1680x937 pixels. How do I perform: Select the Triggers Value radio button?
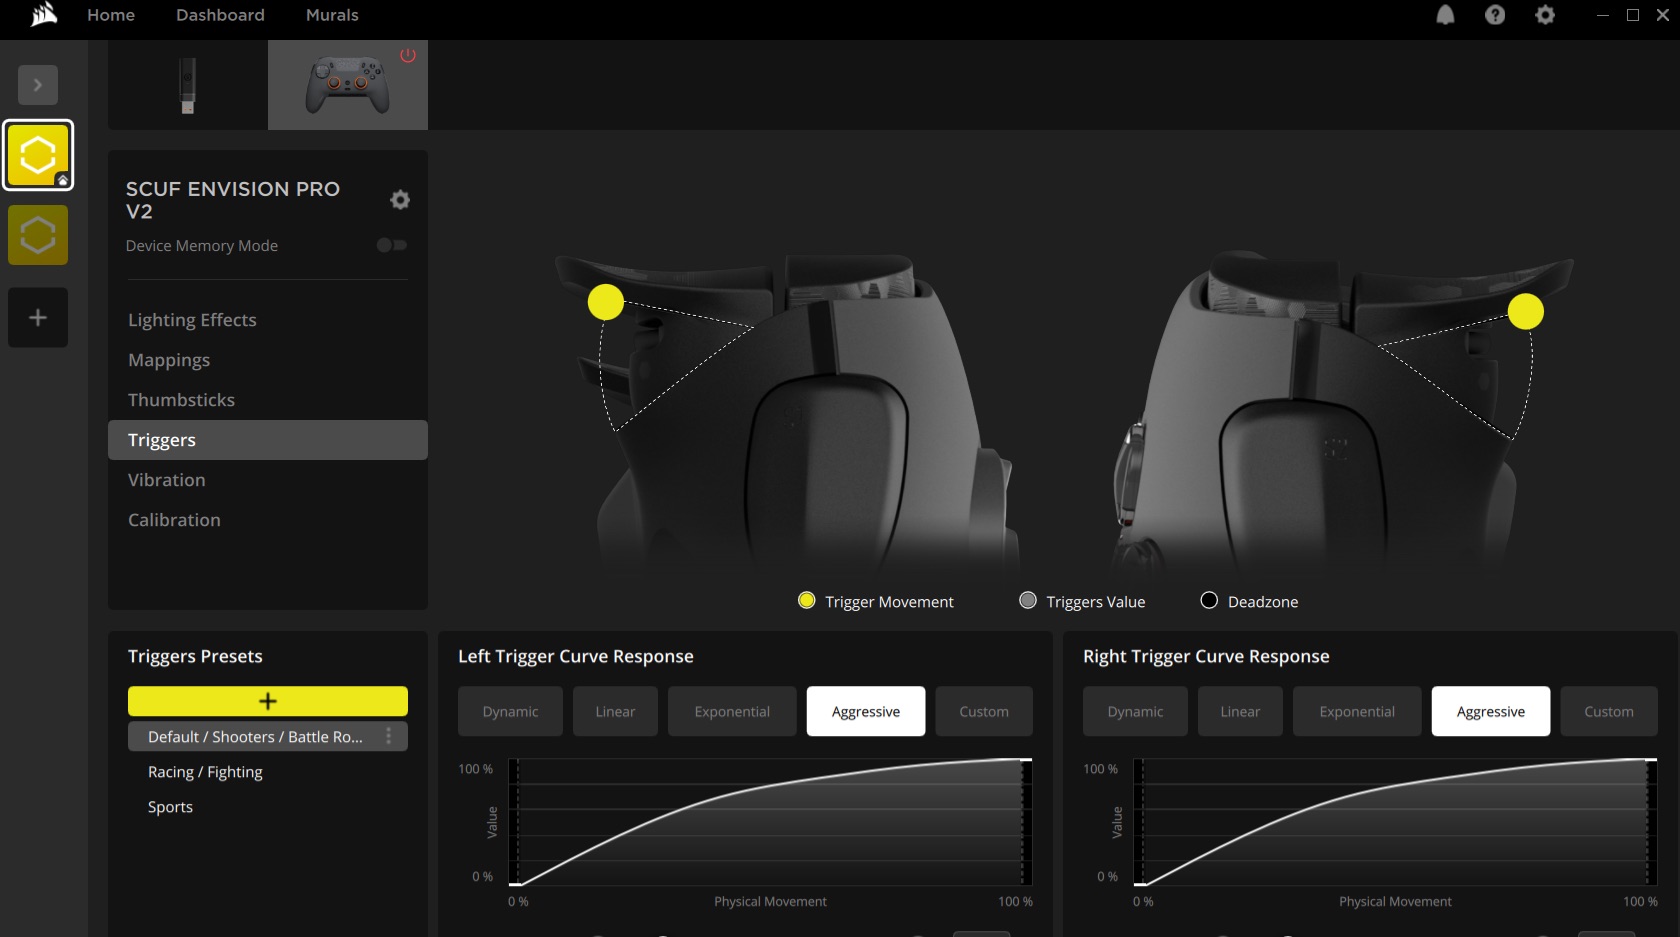pos(1026,601)
